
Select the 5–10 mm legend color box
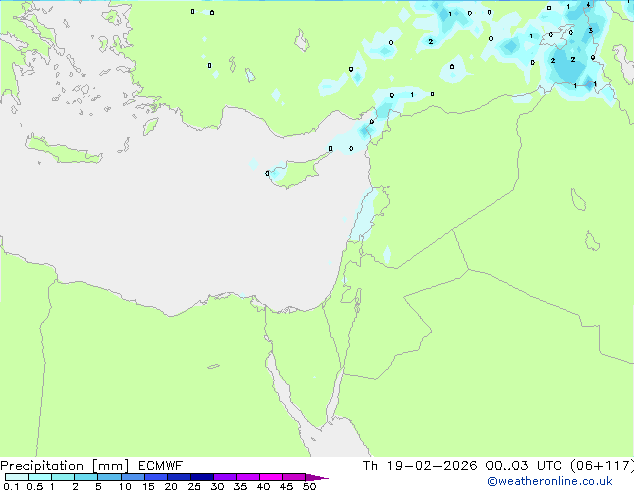coord(109,477)
